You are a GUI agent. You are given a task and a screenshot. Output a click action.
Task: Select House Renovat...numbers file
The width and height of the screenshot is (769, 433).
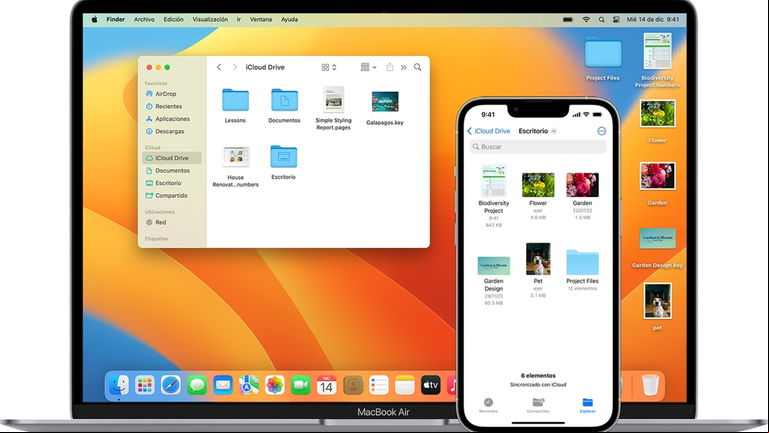point(235,166)
